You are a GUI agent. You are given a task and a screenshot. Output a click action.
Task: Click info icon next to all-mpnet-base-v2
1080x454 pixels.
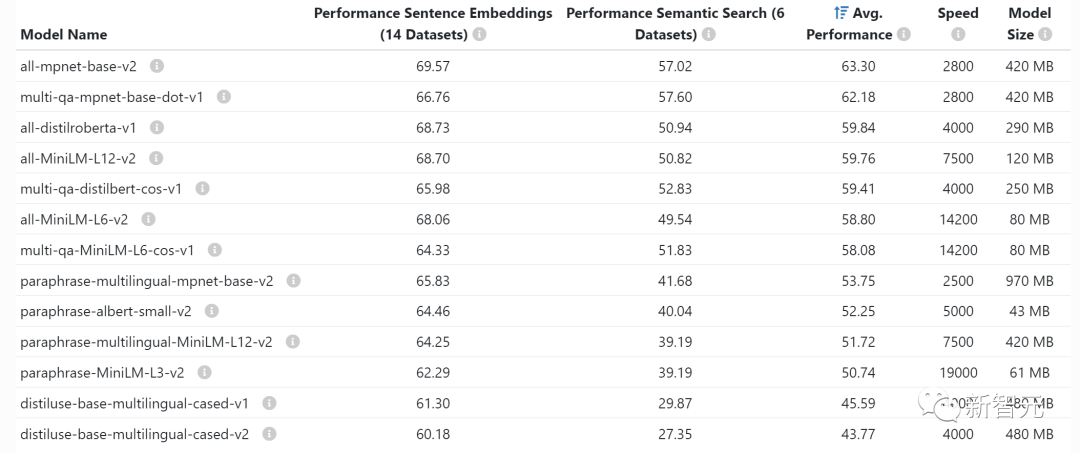click(x=157, y=66)
